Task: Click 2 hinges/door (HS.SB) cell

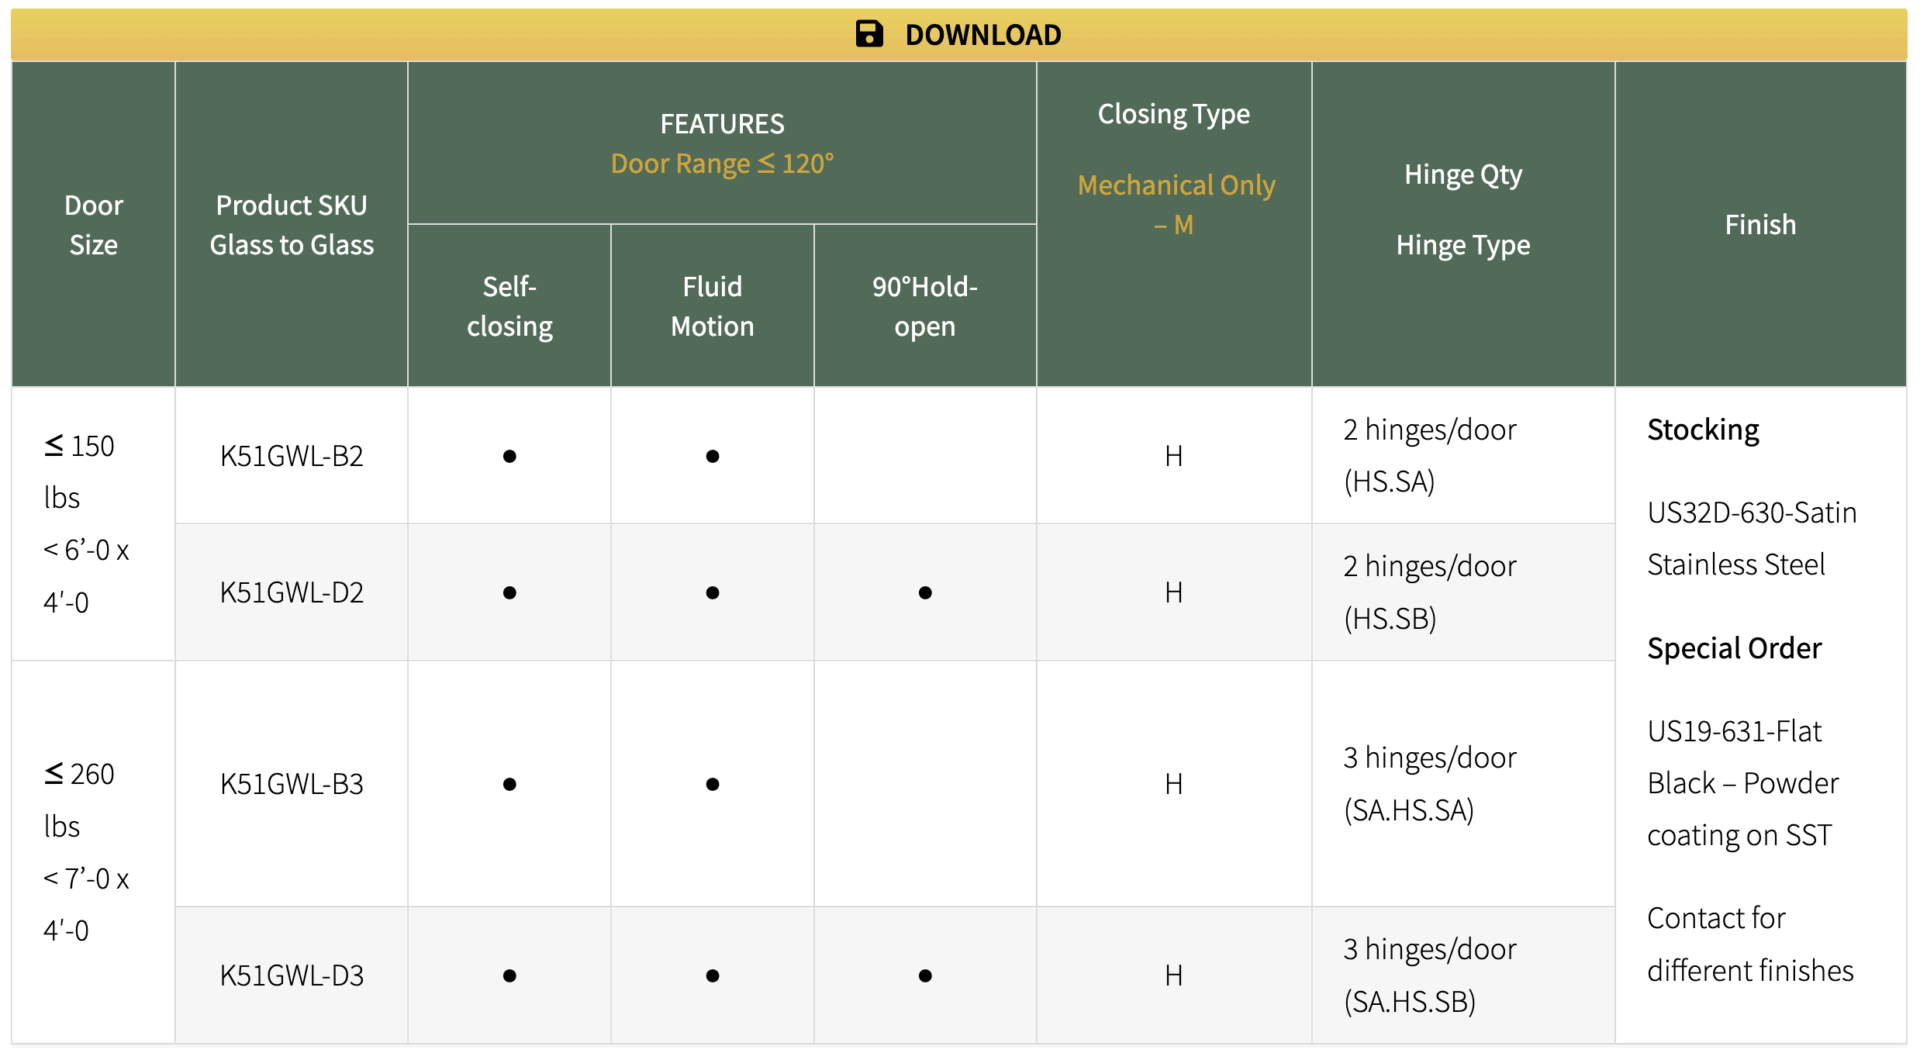Action: pyautogui.click(x=1463, y=593)
